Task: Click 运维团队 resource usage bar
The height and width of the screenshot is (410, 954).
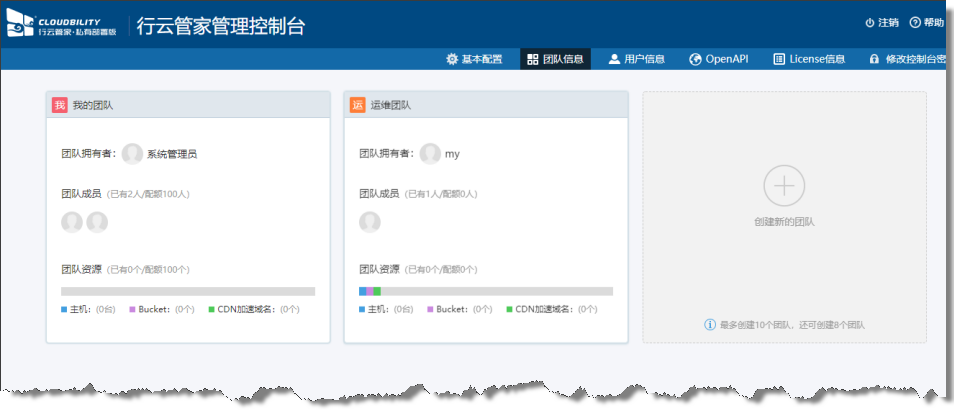Action: (x=486, y=291)
